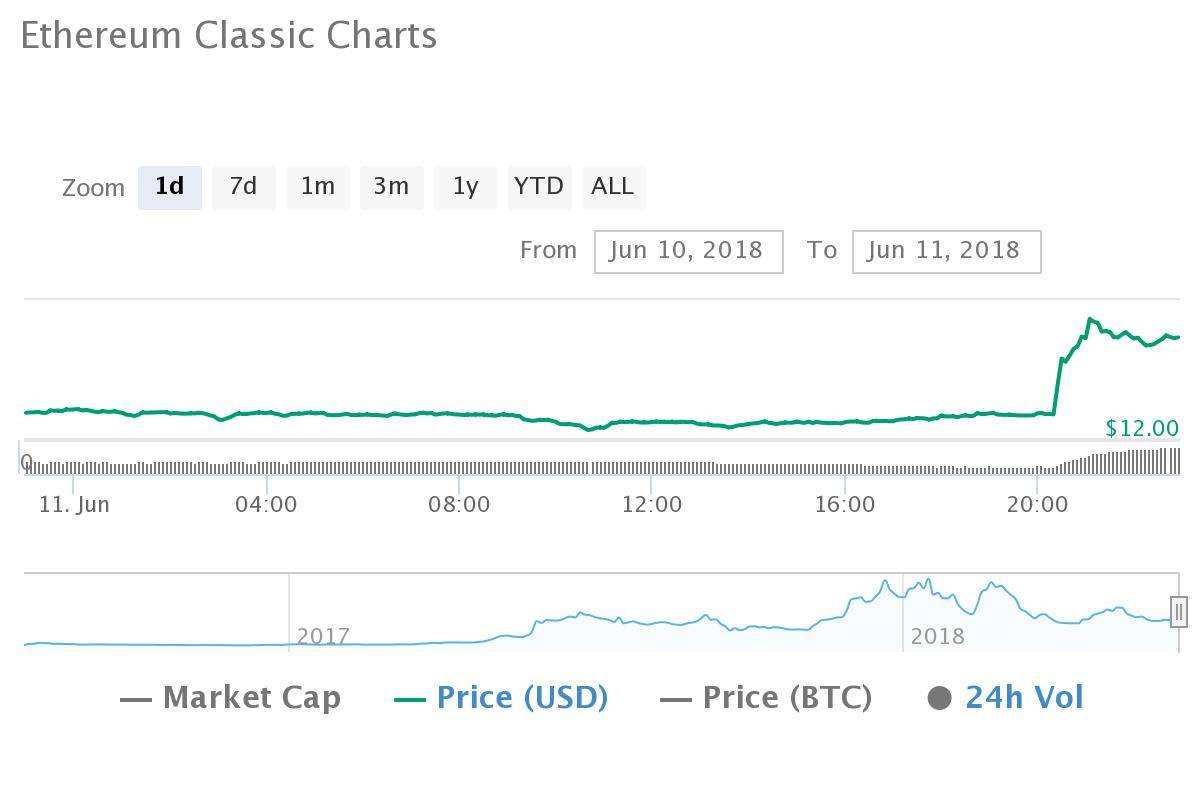Re-select the active 1d zoom button
The height and width of the screenshot is (800, 1200).
[169, 187]
